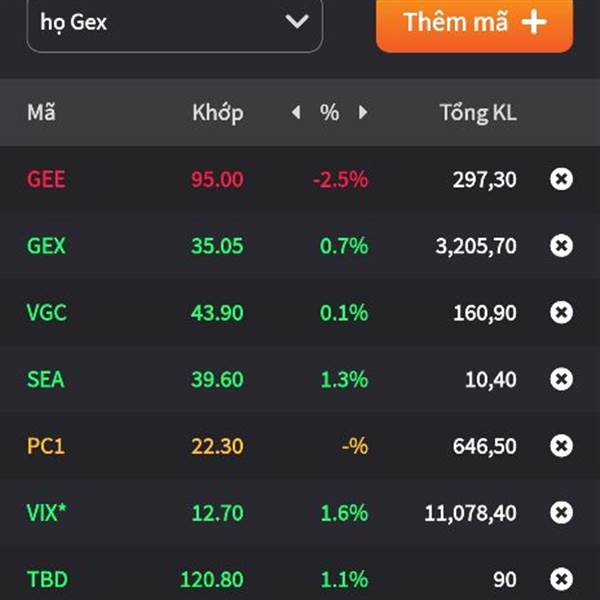Delete VIX* from the watchlist
Screen dimensions: 600x600
[x=561, y=512]
